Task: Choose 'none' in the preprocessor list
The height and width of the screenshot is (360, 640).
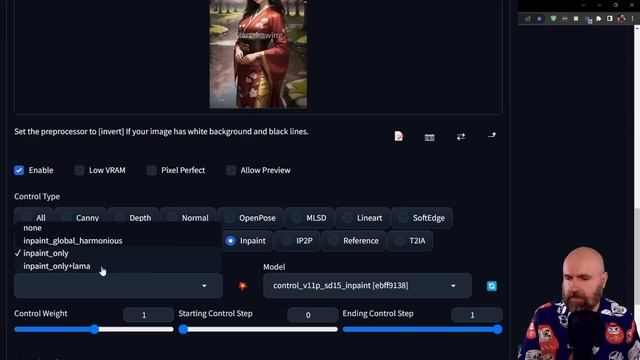Action: (x=118, y=228)
